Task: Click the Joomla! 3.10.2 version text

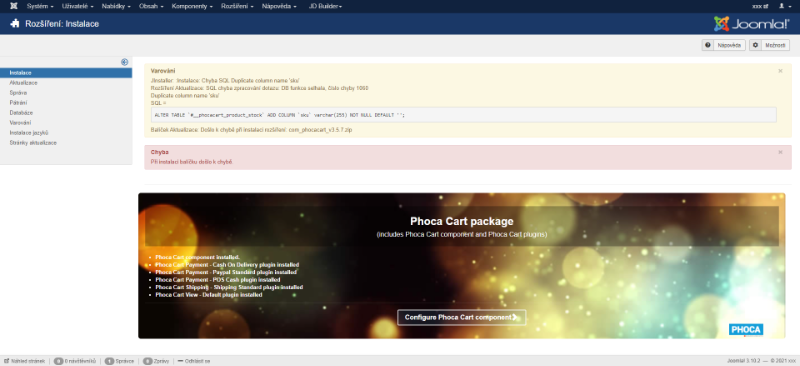Action: [743, 361]
